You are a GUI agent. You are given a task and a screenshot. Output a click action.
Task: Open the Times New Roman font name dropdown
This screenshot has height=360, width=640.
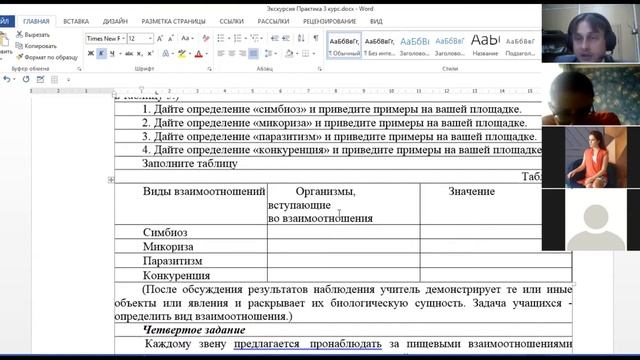123,38
